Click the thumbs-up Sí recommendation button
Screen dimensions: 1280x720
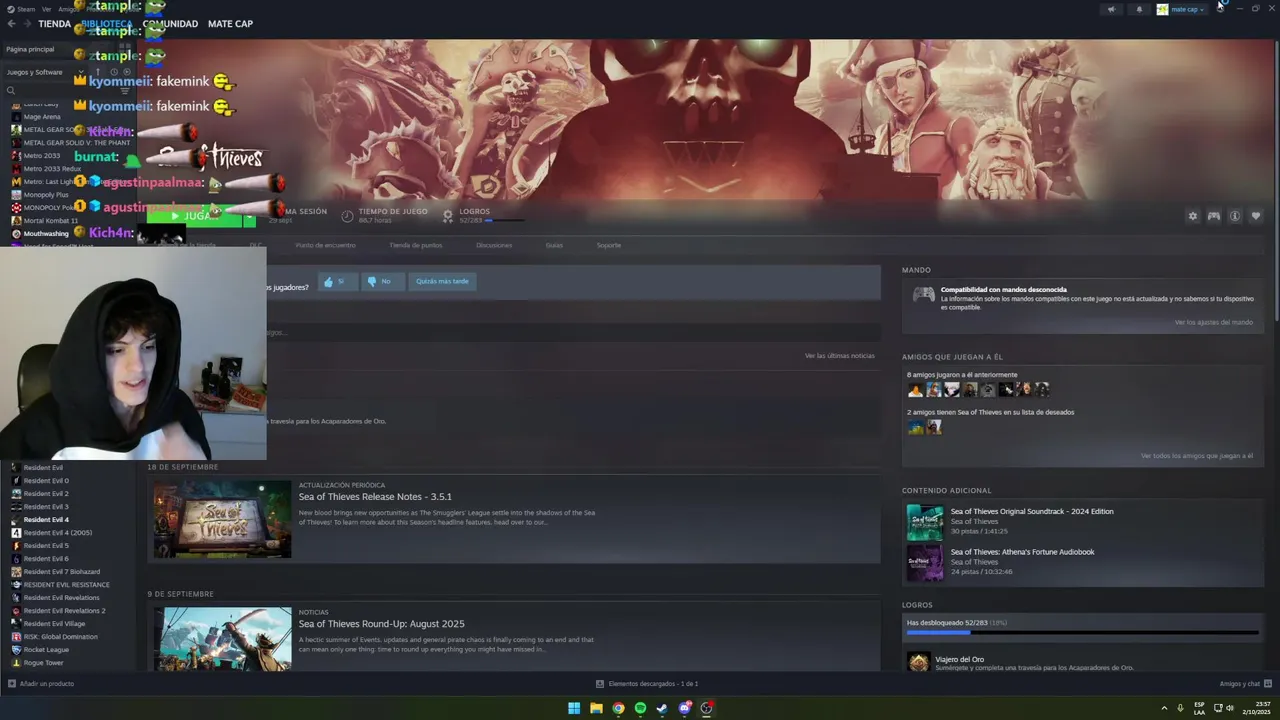[x=338, y=282]
